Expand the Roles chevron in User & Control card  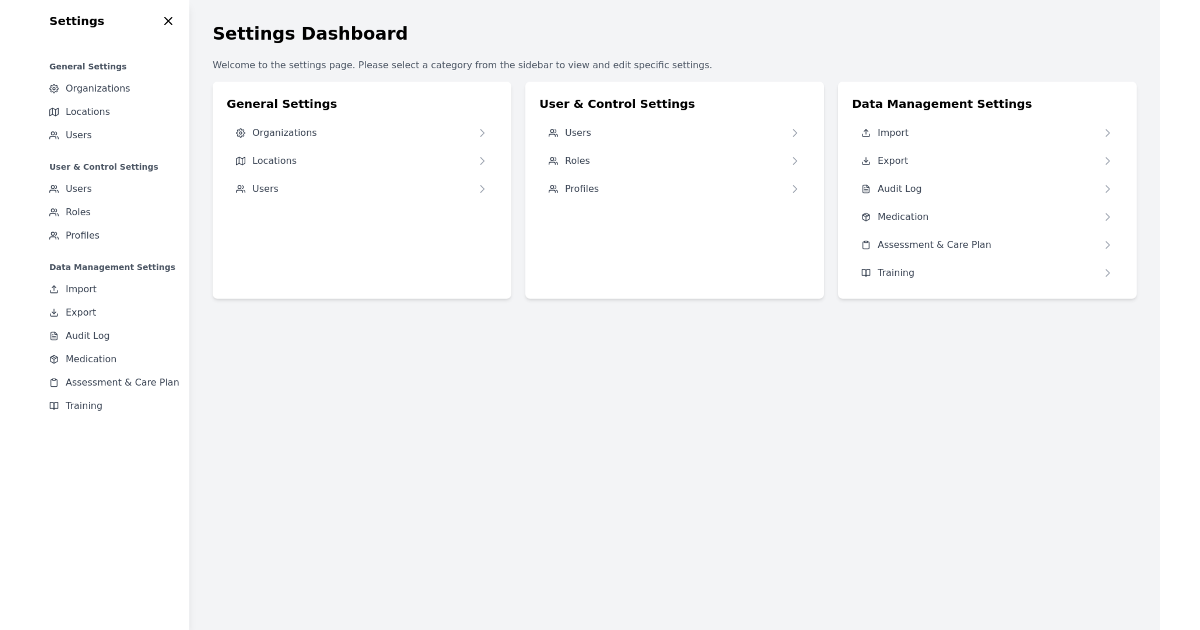click(795, 160)
